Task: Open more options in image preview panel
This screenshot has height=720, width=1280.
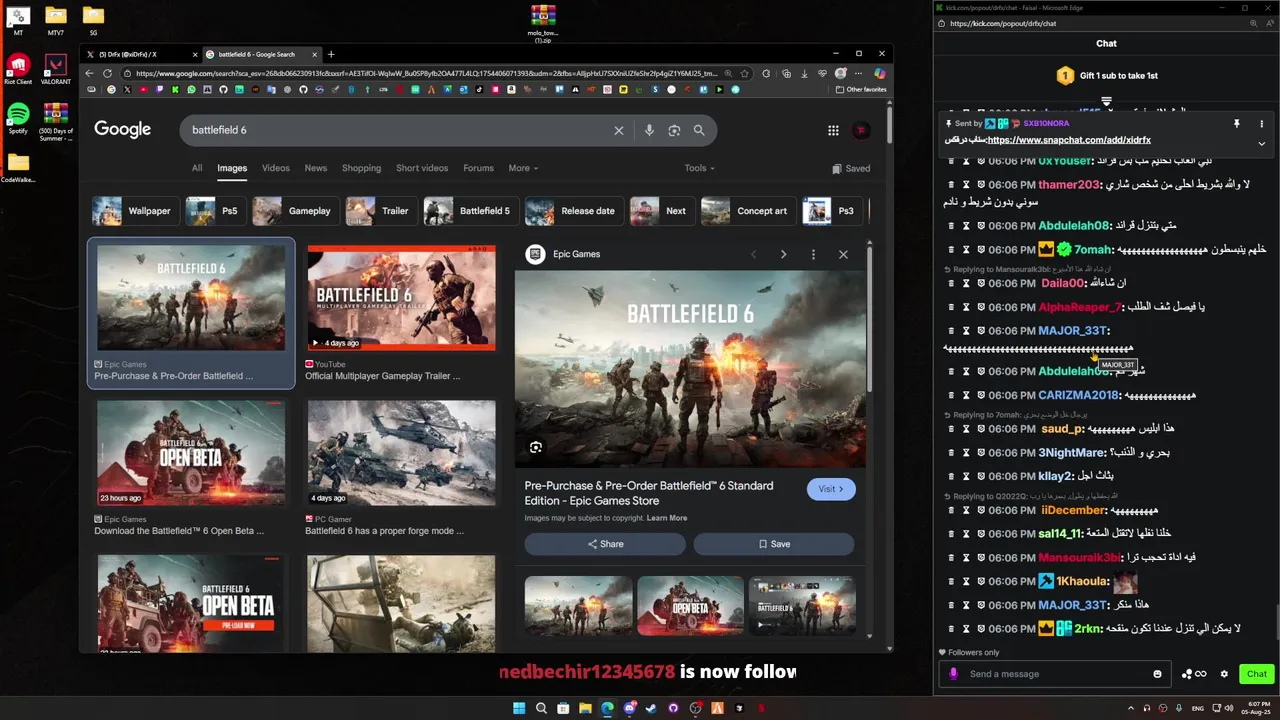Action: click(813, 254)
